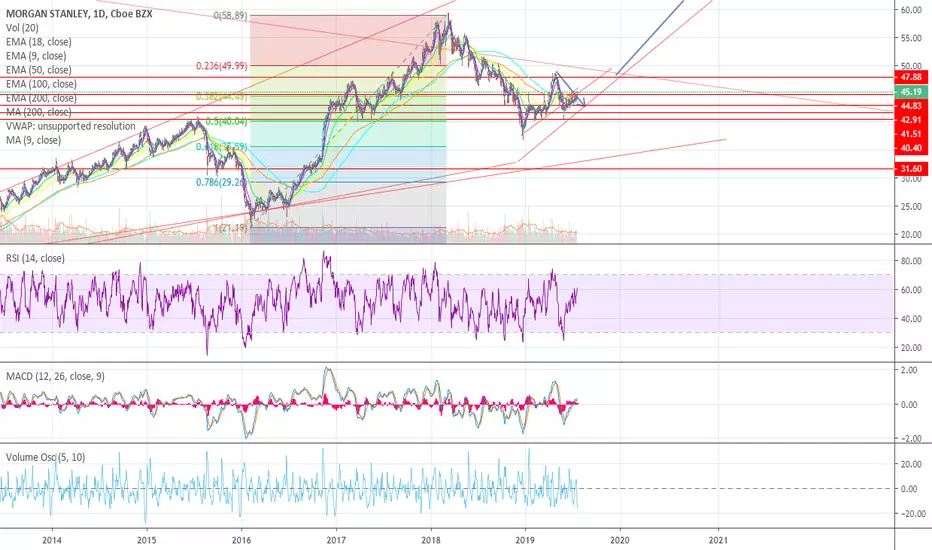The height and width of the screenshot is (550, 932).
Task: Click 80.00 on the RSI scale
Action: (911, 261)
